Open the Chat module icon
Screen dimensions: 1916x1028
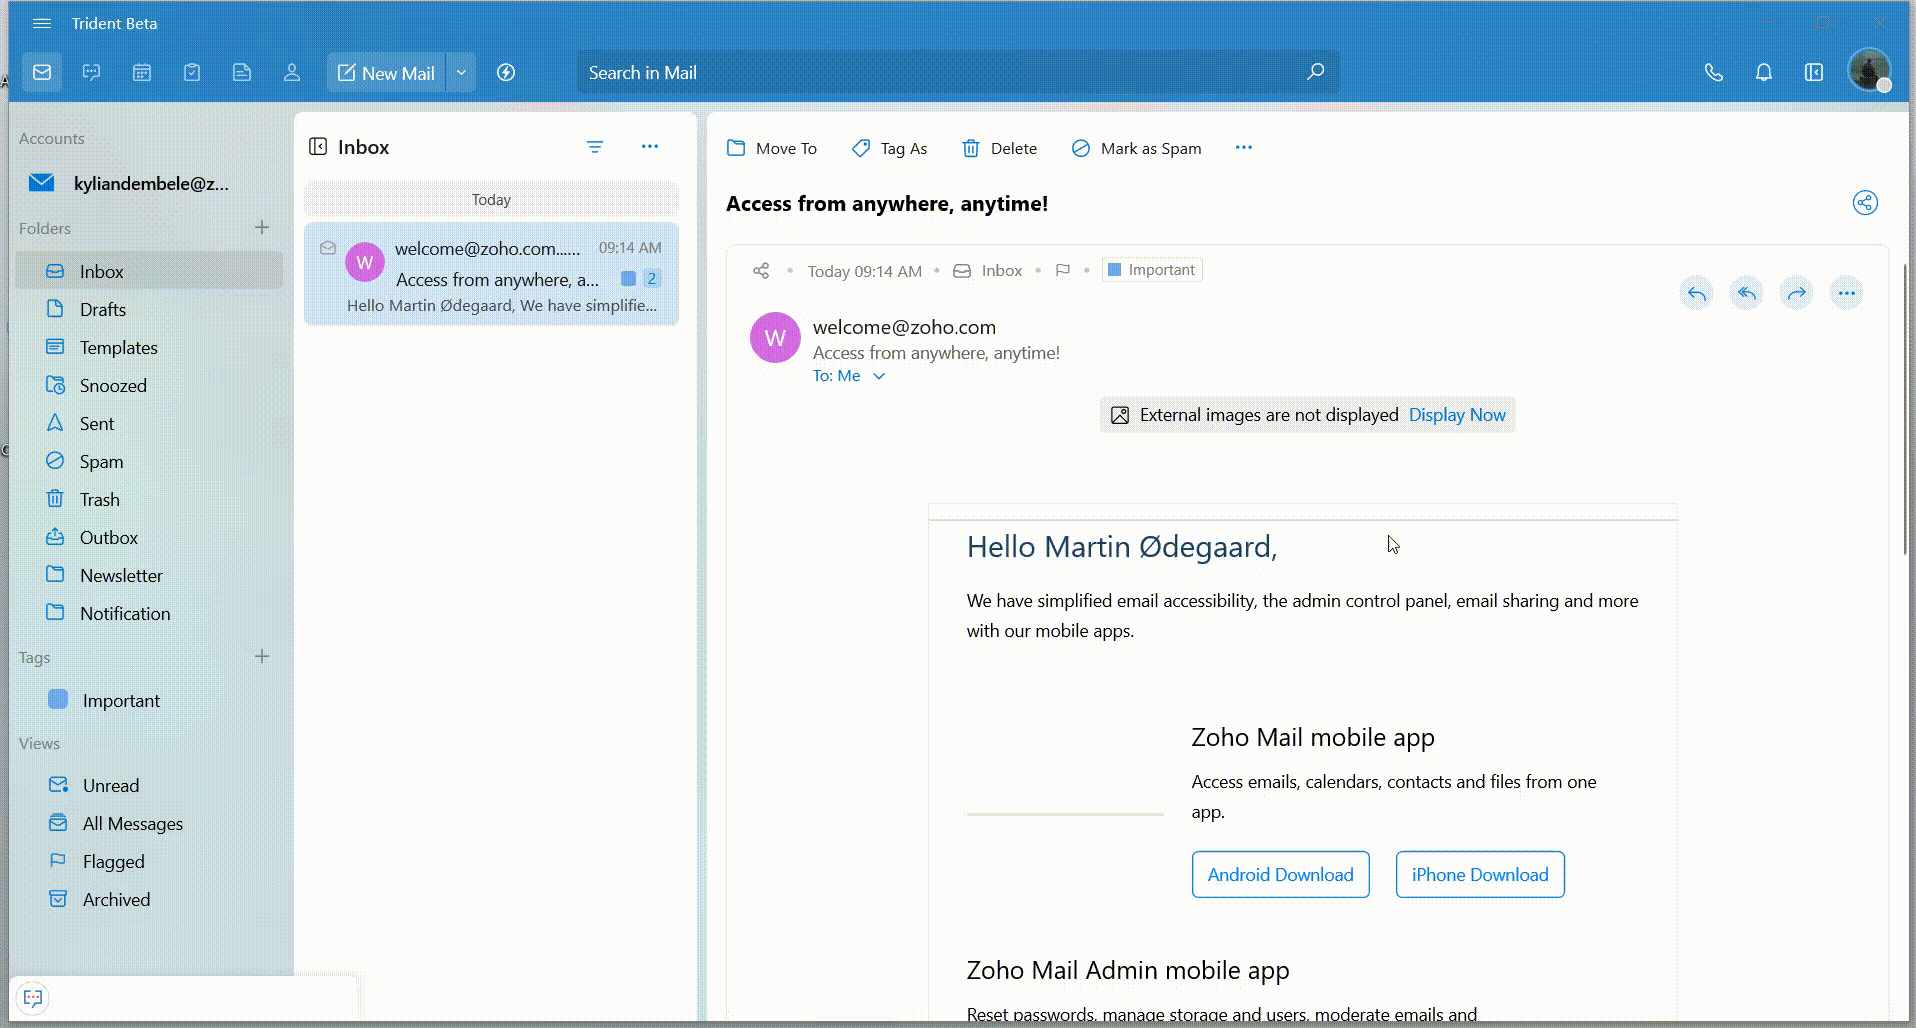click(91, 72)
